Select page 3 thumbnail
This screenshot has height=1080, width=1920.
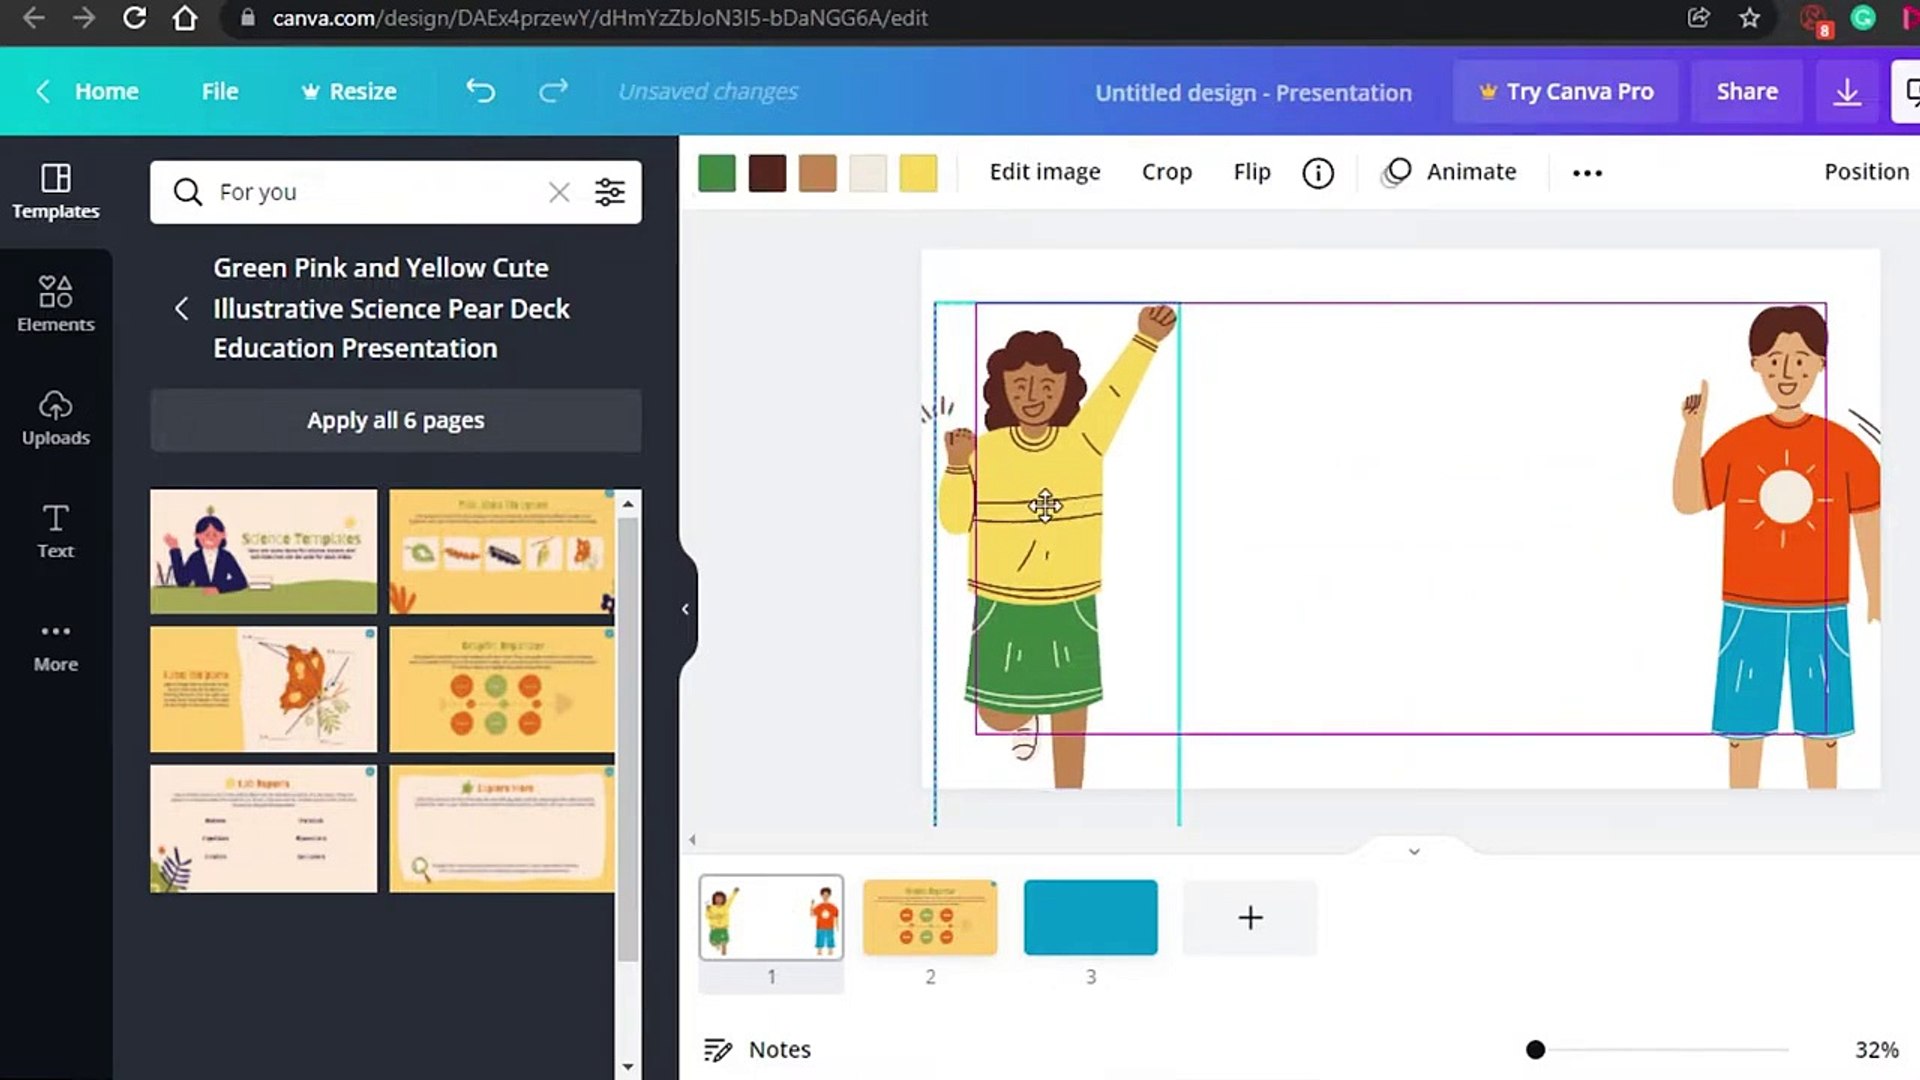(1090, 917)
